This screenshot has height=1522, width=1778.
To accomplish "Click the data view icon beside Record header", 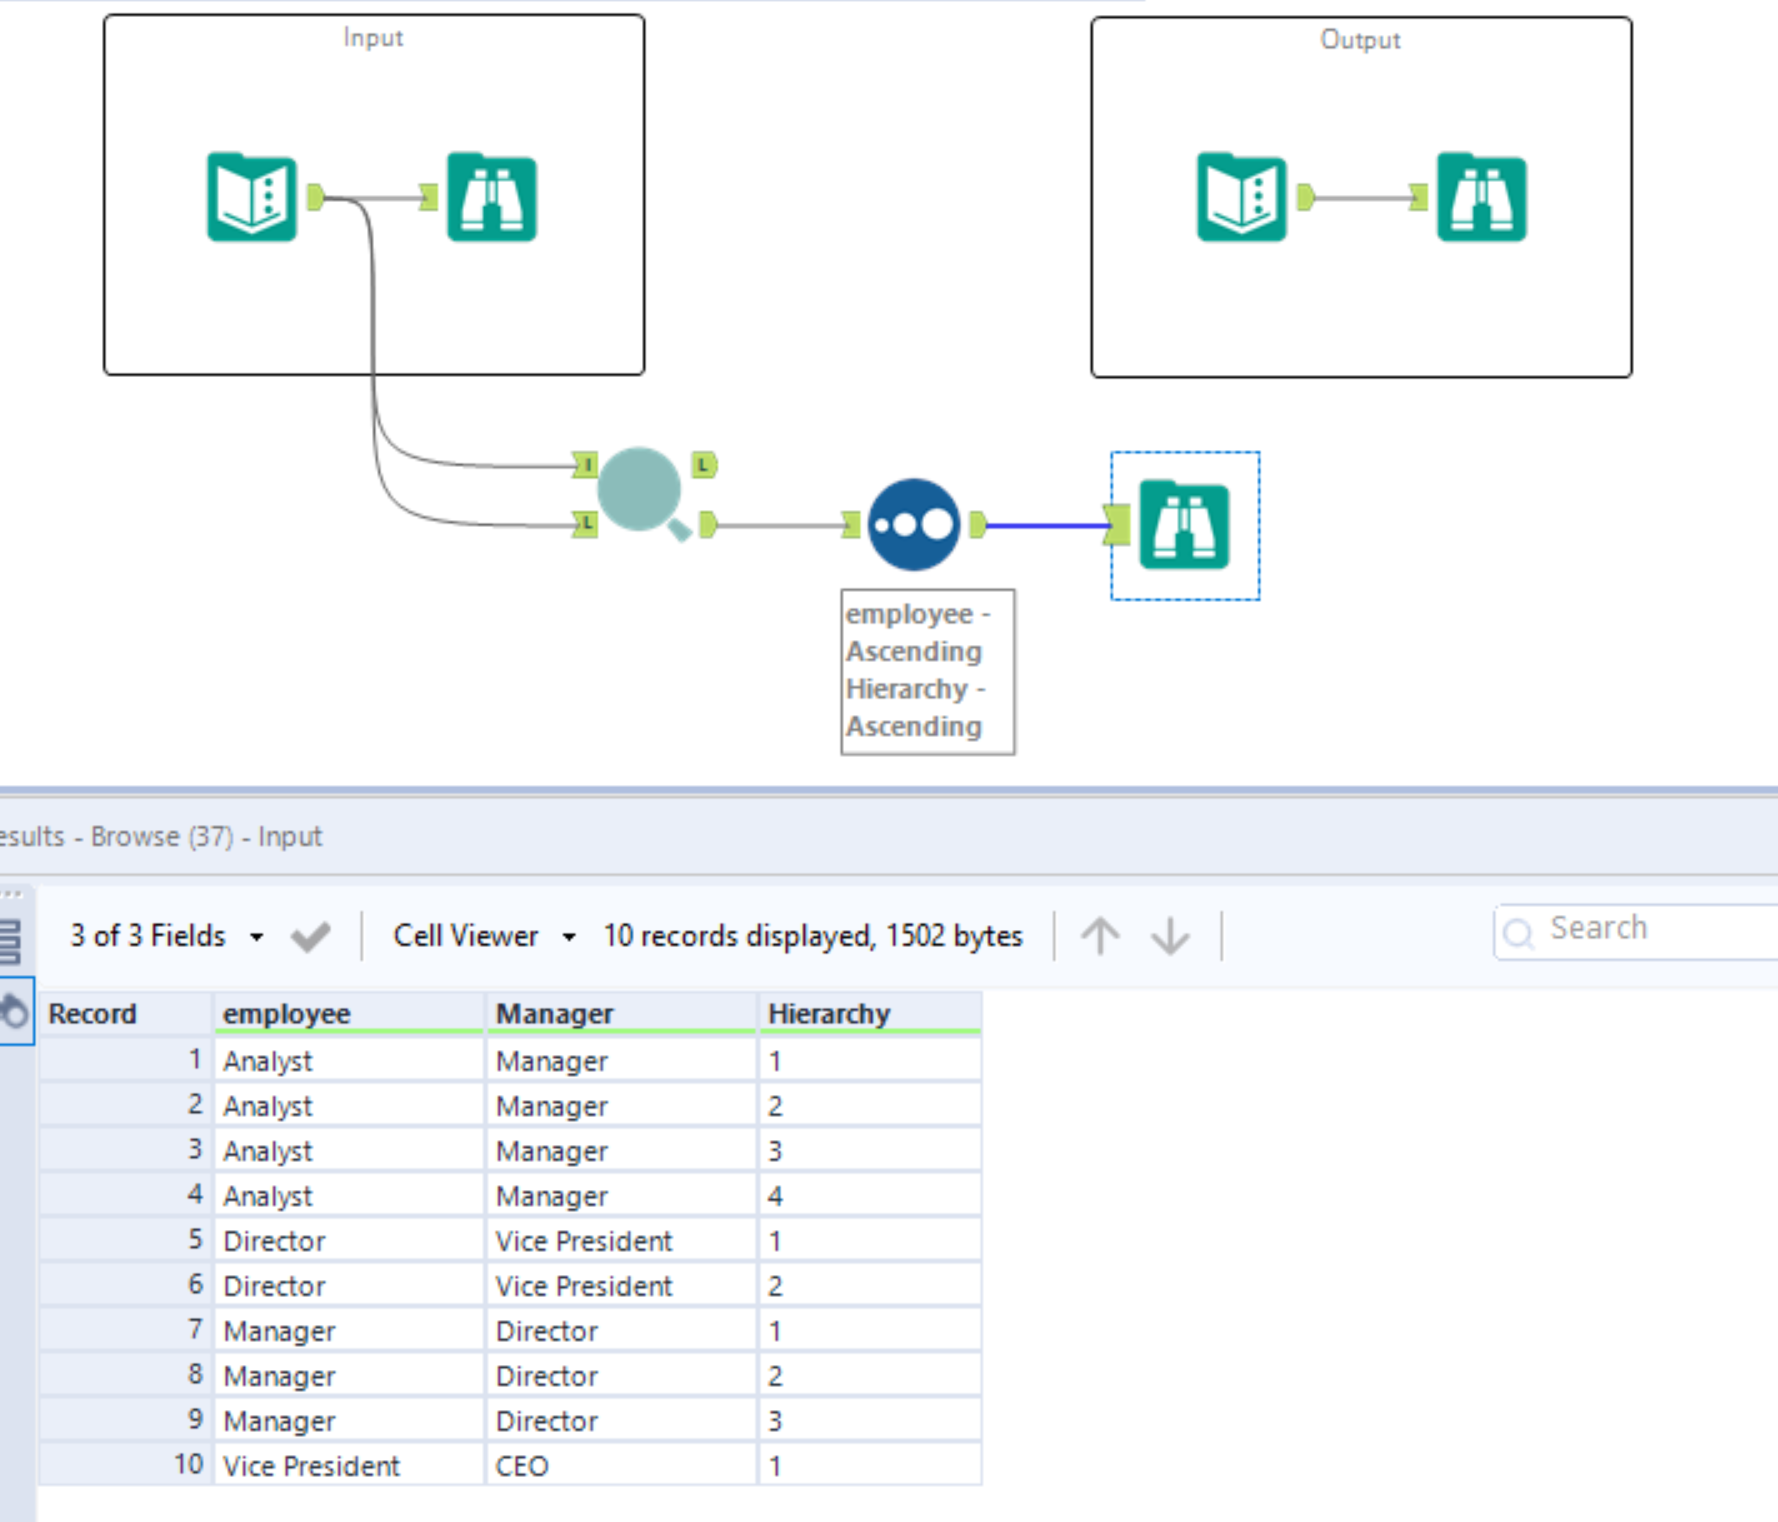I will click(14, 1012).
